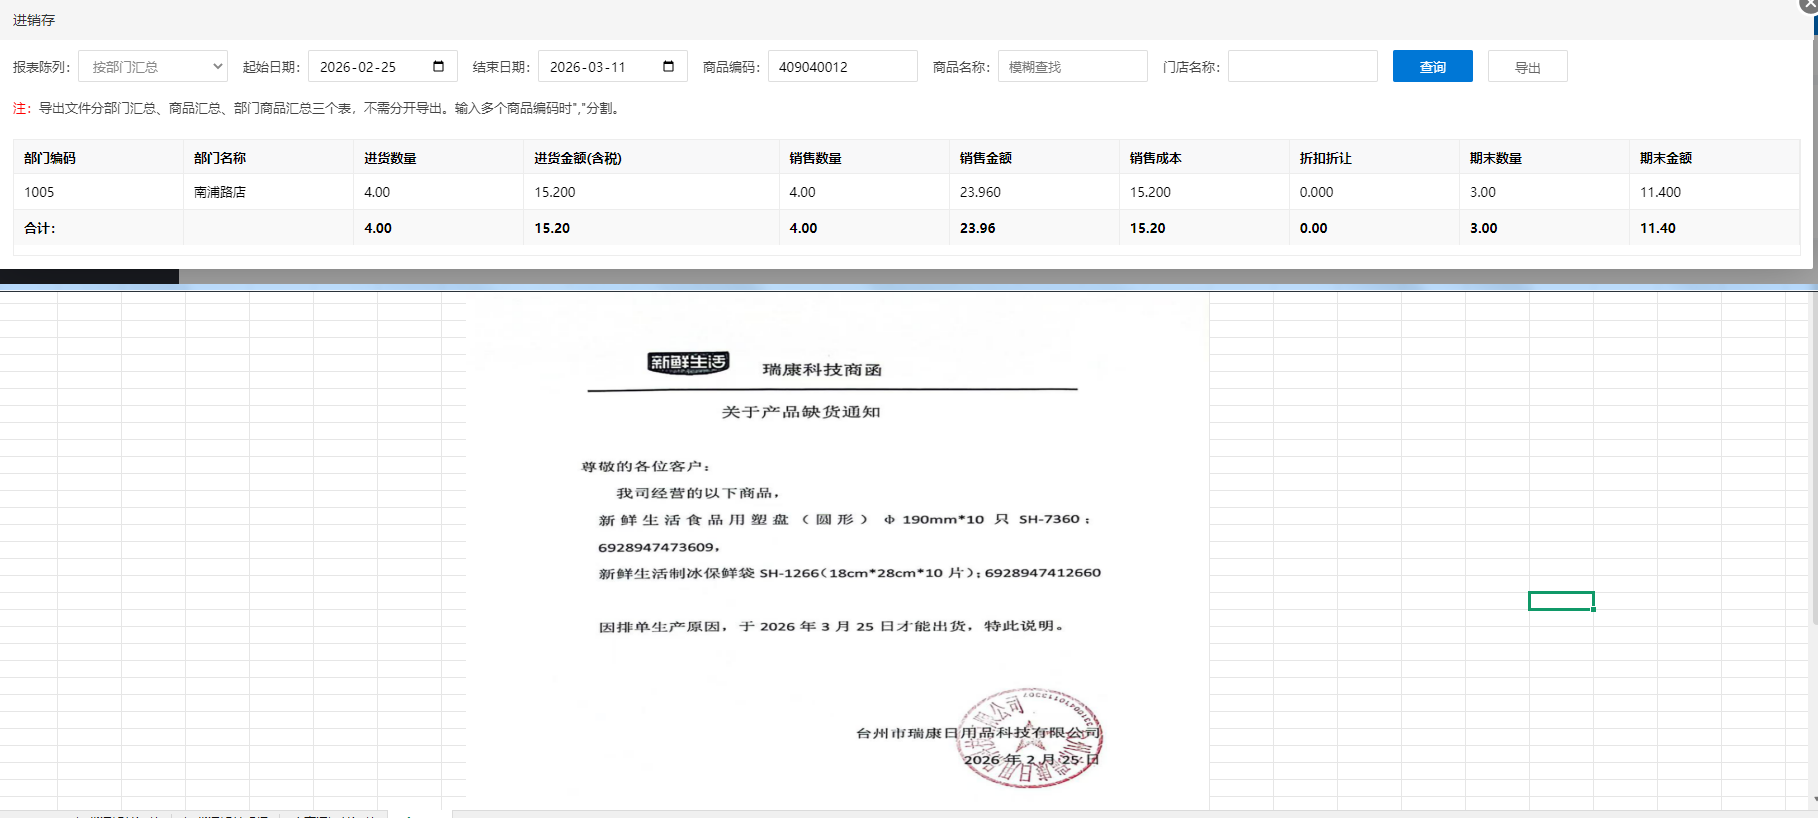Click the green-outlined selected spreadsheet cell

point(1560,601)
